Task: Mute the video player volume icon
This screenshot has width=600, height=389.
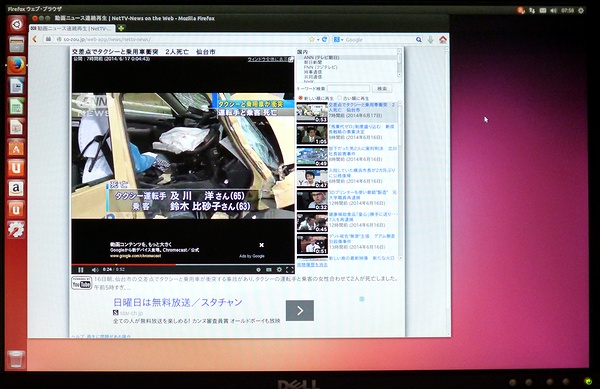Action: [x=95, y=270]
